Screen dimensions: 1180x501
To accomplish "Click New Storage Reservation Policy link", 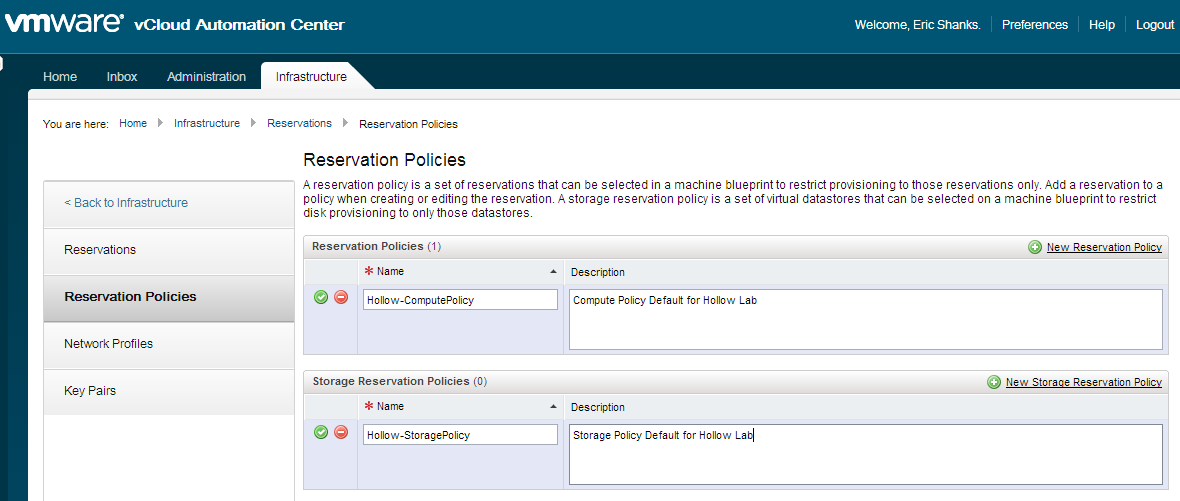I will (1083, 382).
